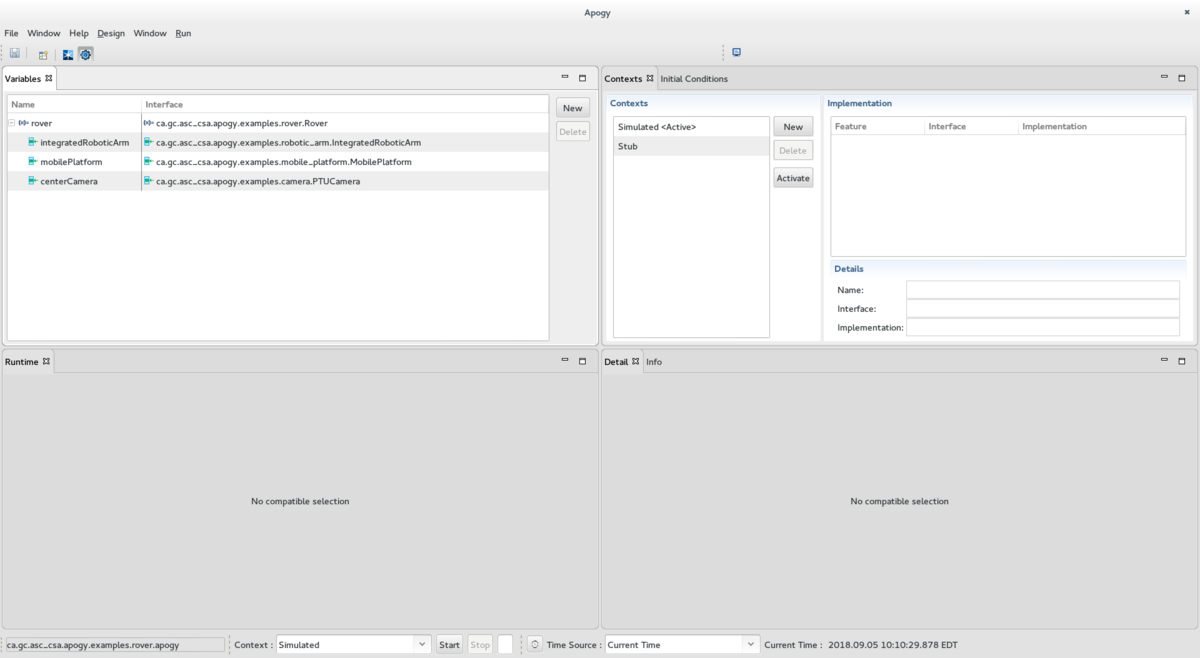The width and height of the screenshot is (1200, 658).
Task: Maximize the Runtime panel
Action: (582, 360)
